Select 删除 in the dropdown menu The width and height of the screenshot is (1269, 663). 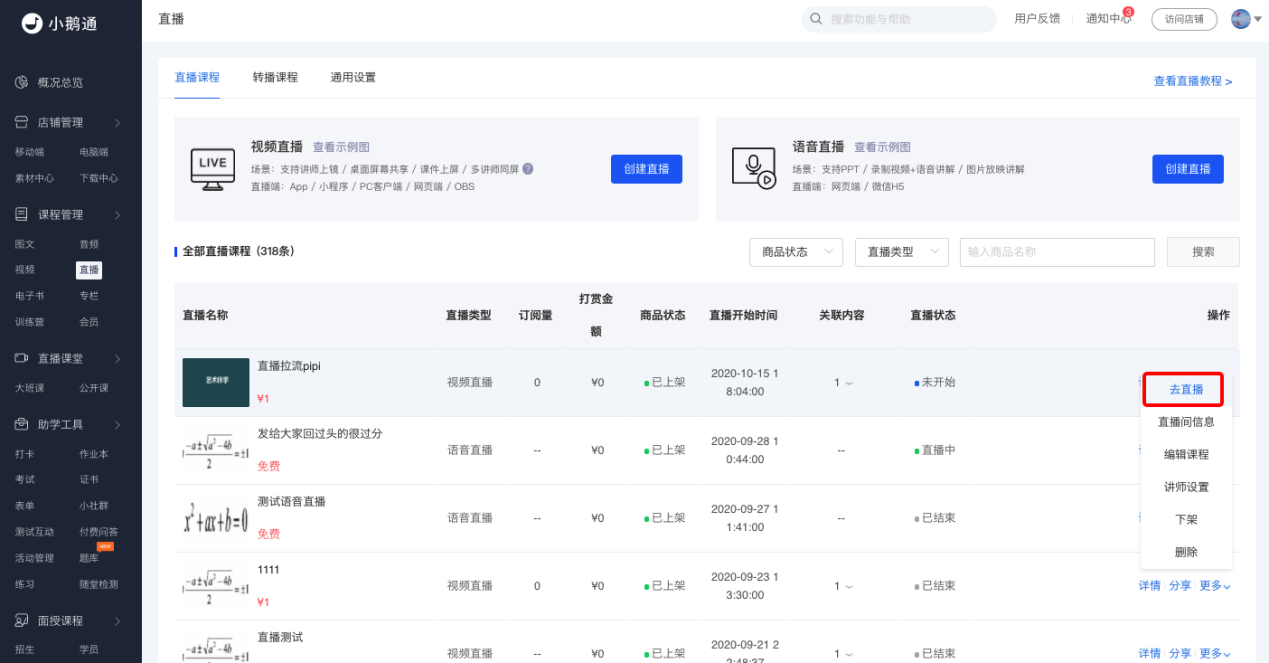click(x=1186, y=552)
